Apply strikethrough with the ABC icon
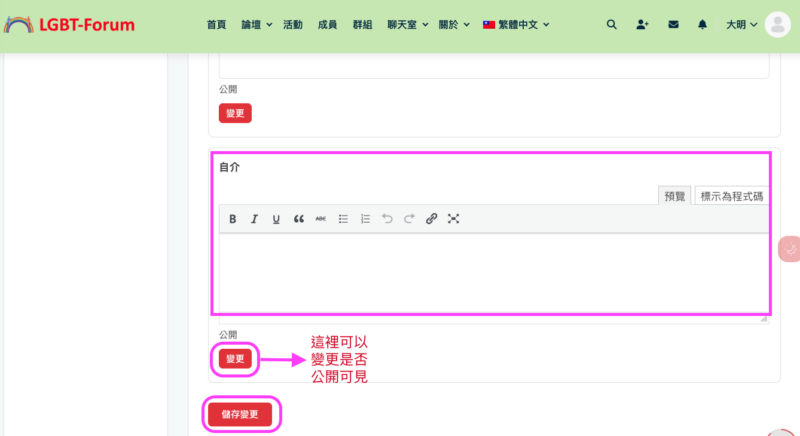Viewport: 800px width, 436px height. pos(321,219)
